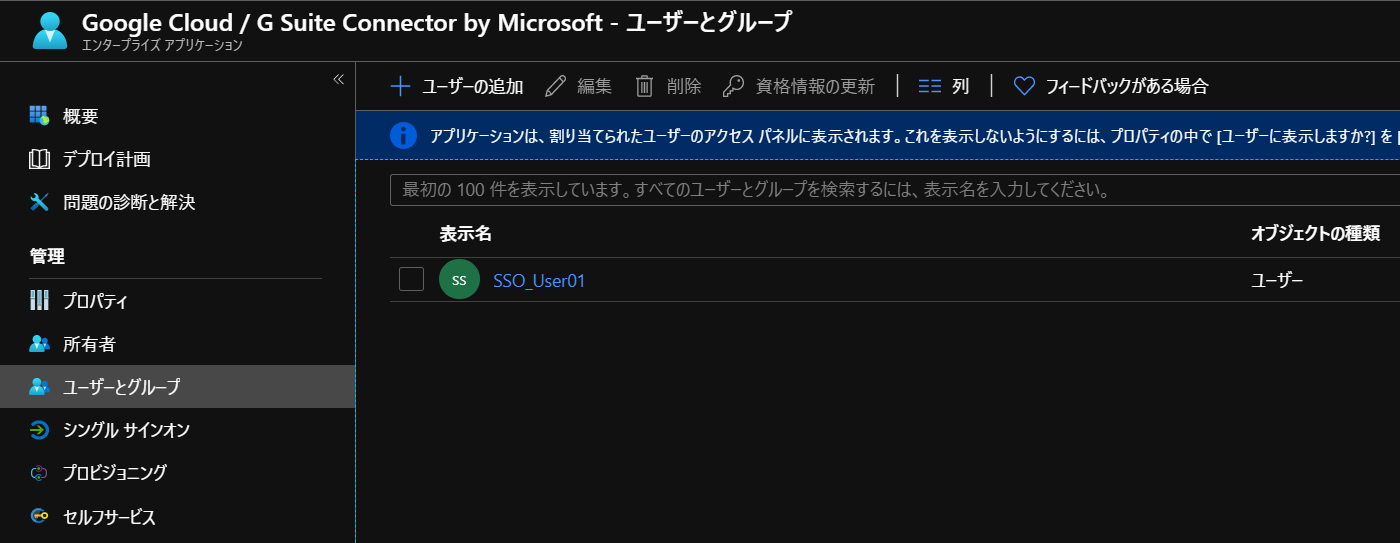Check the SSO_User01 row checkbox

(x=411, y=280)
